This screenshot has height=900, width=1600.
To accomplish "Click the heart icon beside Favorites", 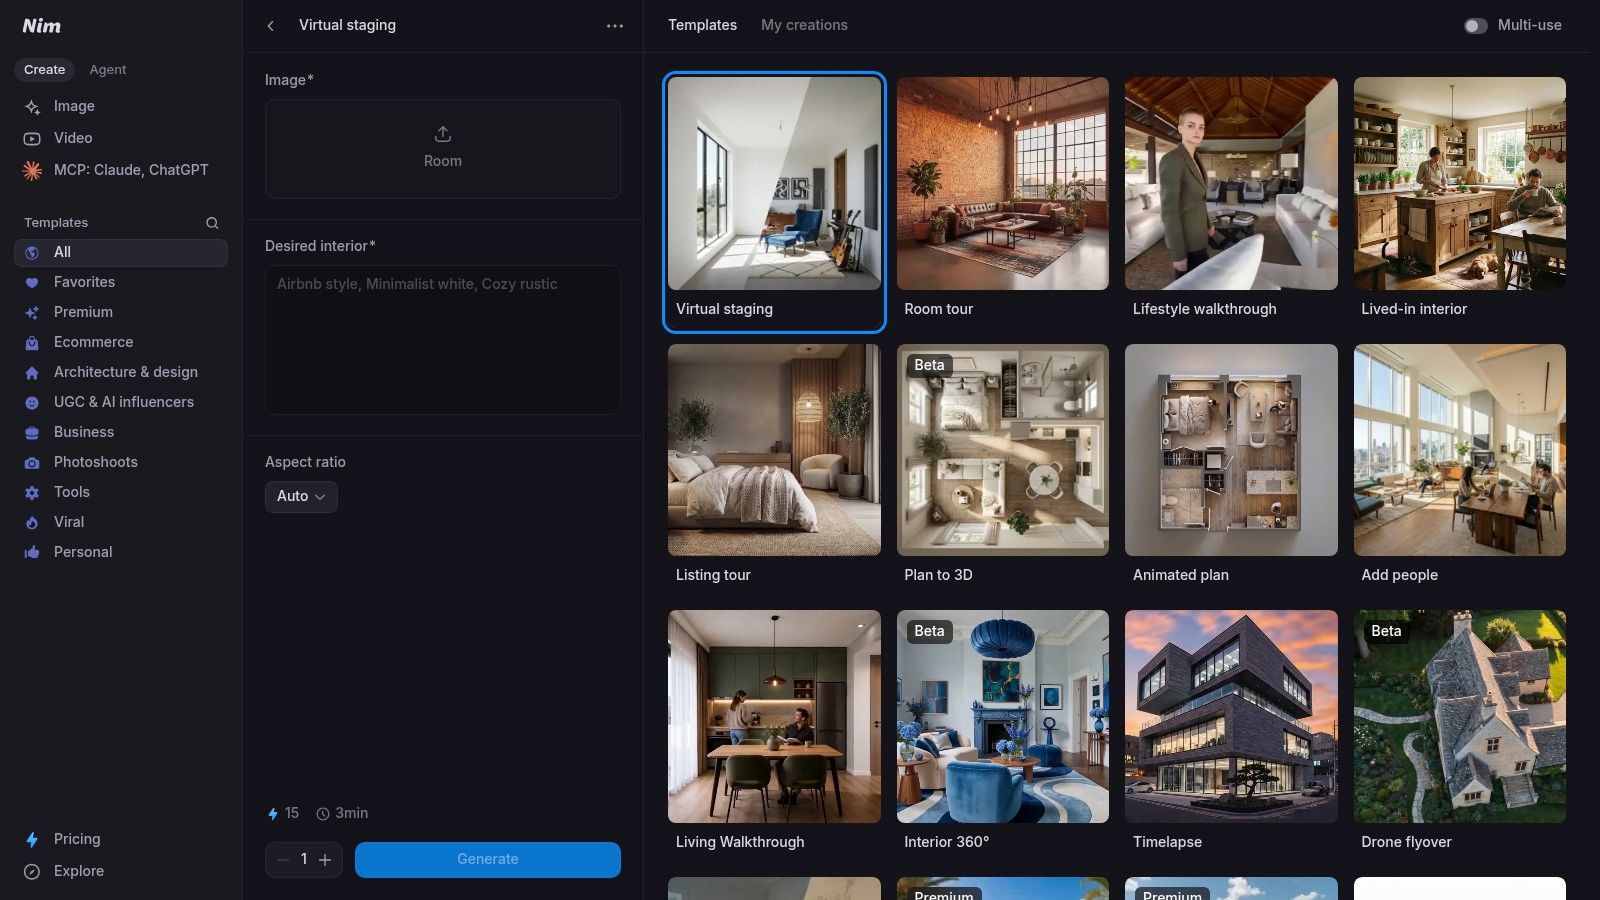I will (x=32, y=283).
